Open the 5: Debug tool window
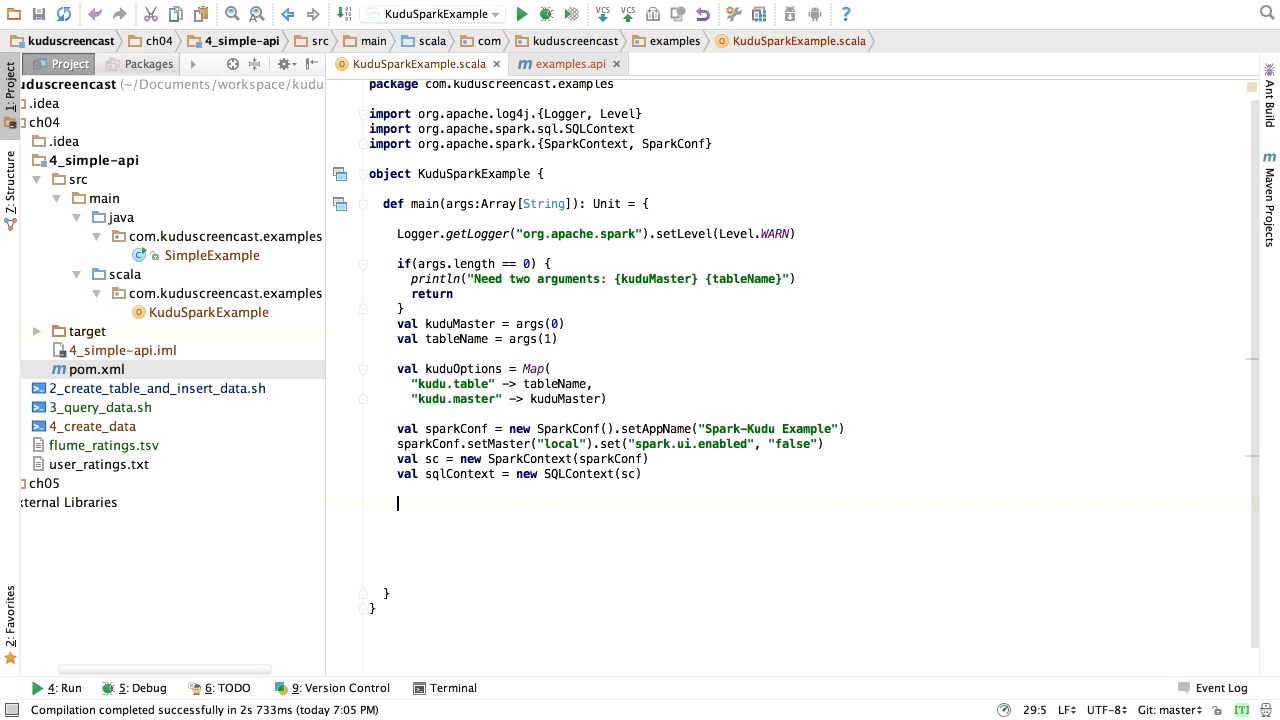Screen dimensions: 1280x720 134,688
